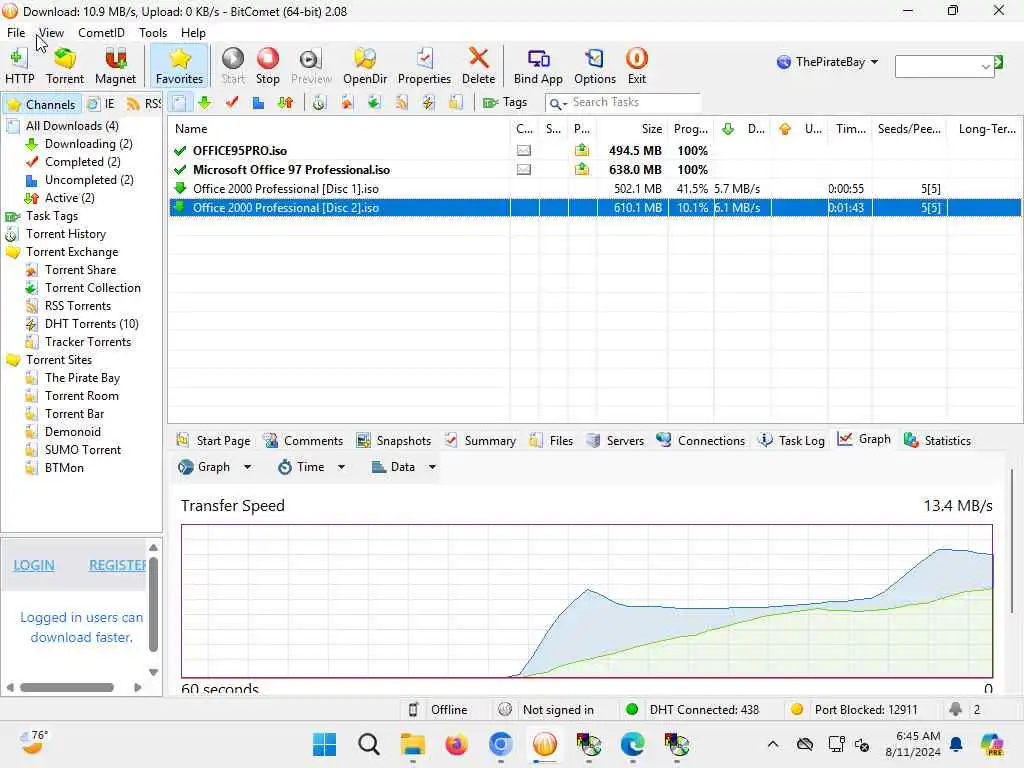1024x768 pixels.
Task: Open The Pirate Bay site entry
Action: (x=82, y=378)
